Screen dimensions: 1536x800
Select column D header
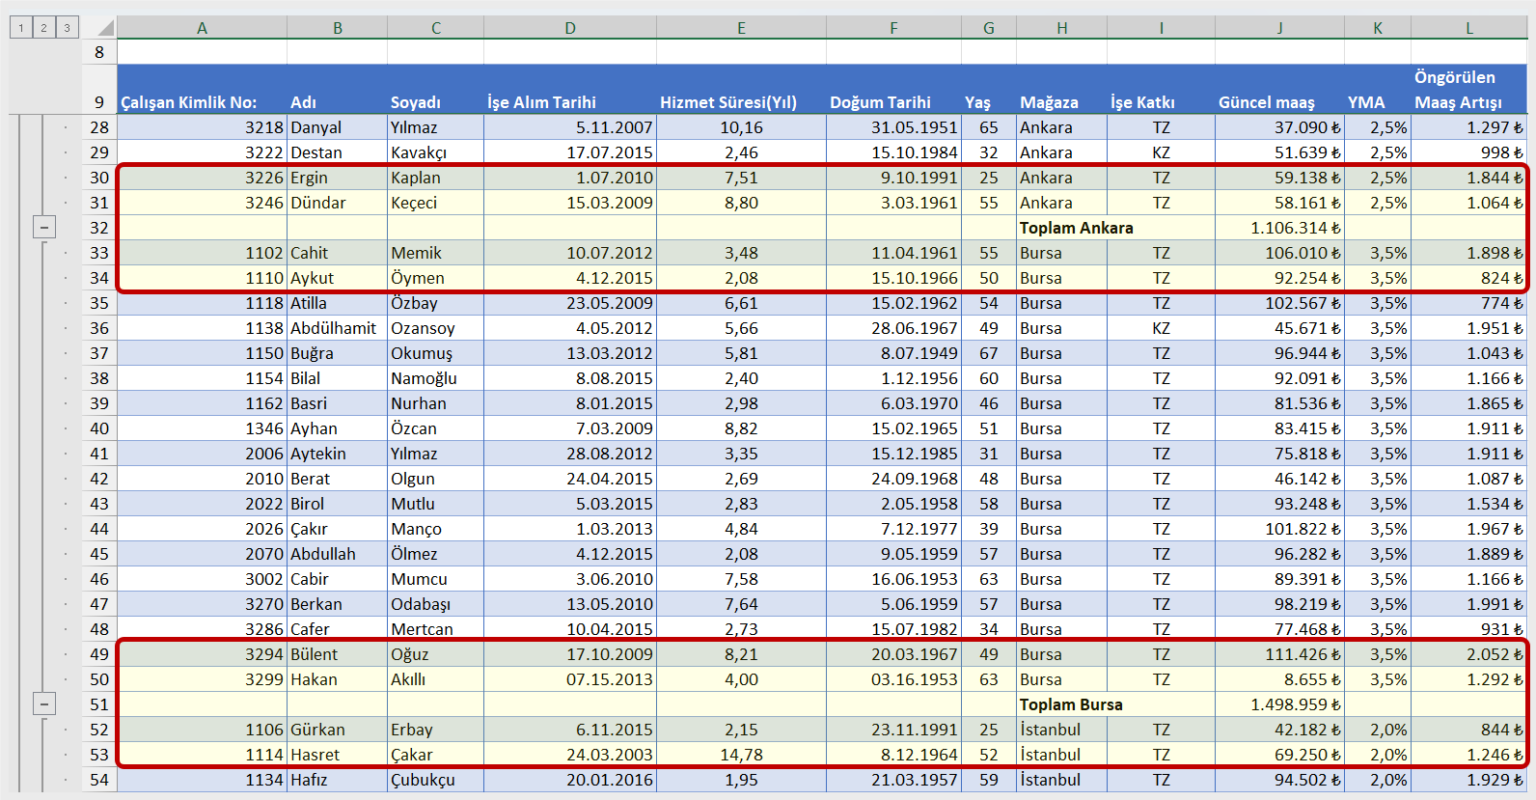pyautogui.click(x=570, y=28)
